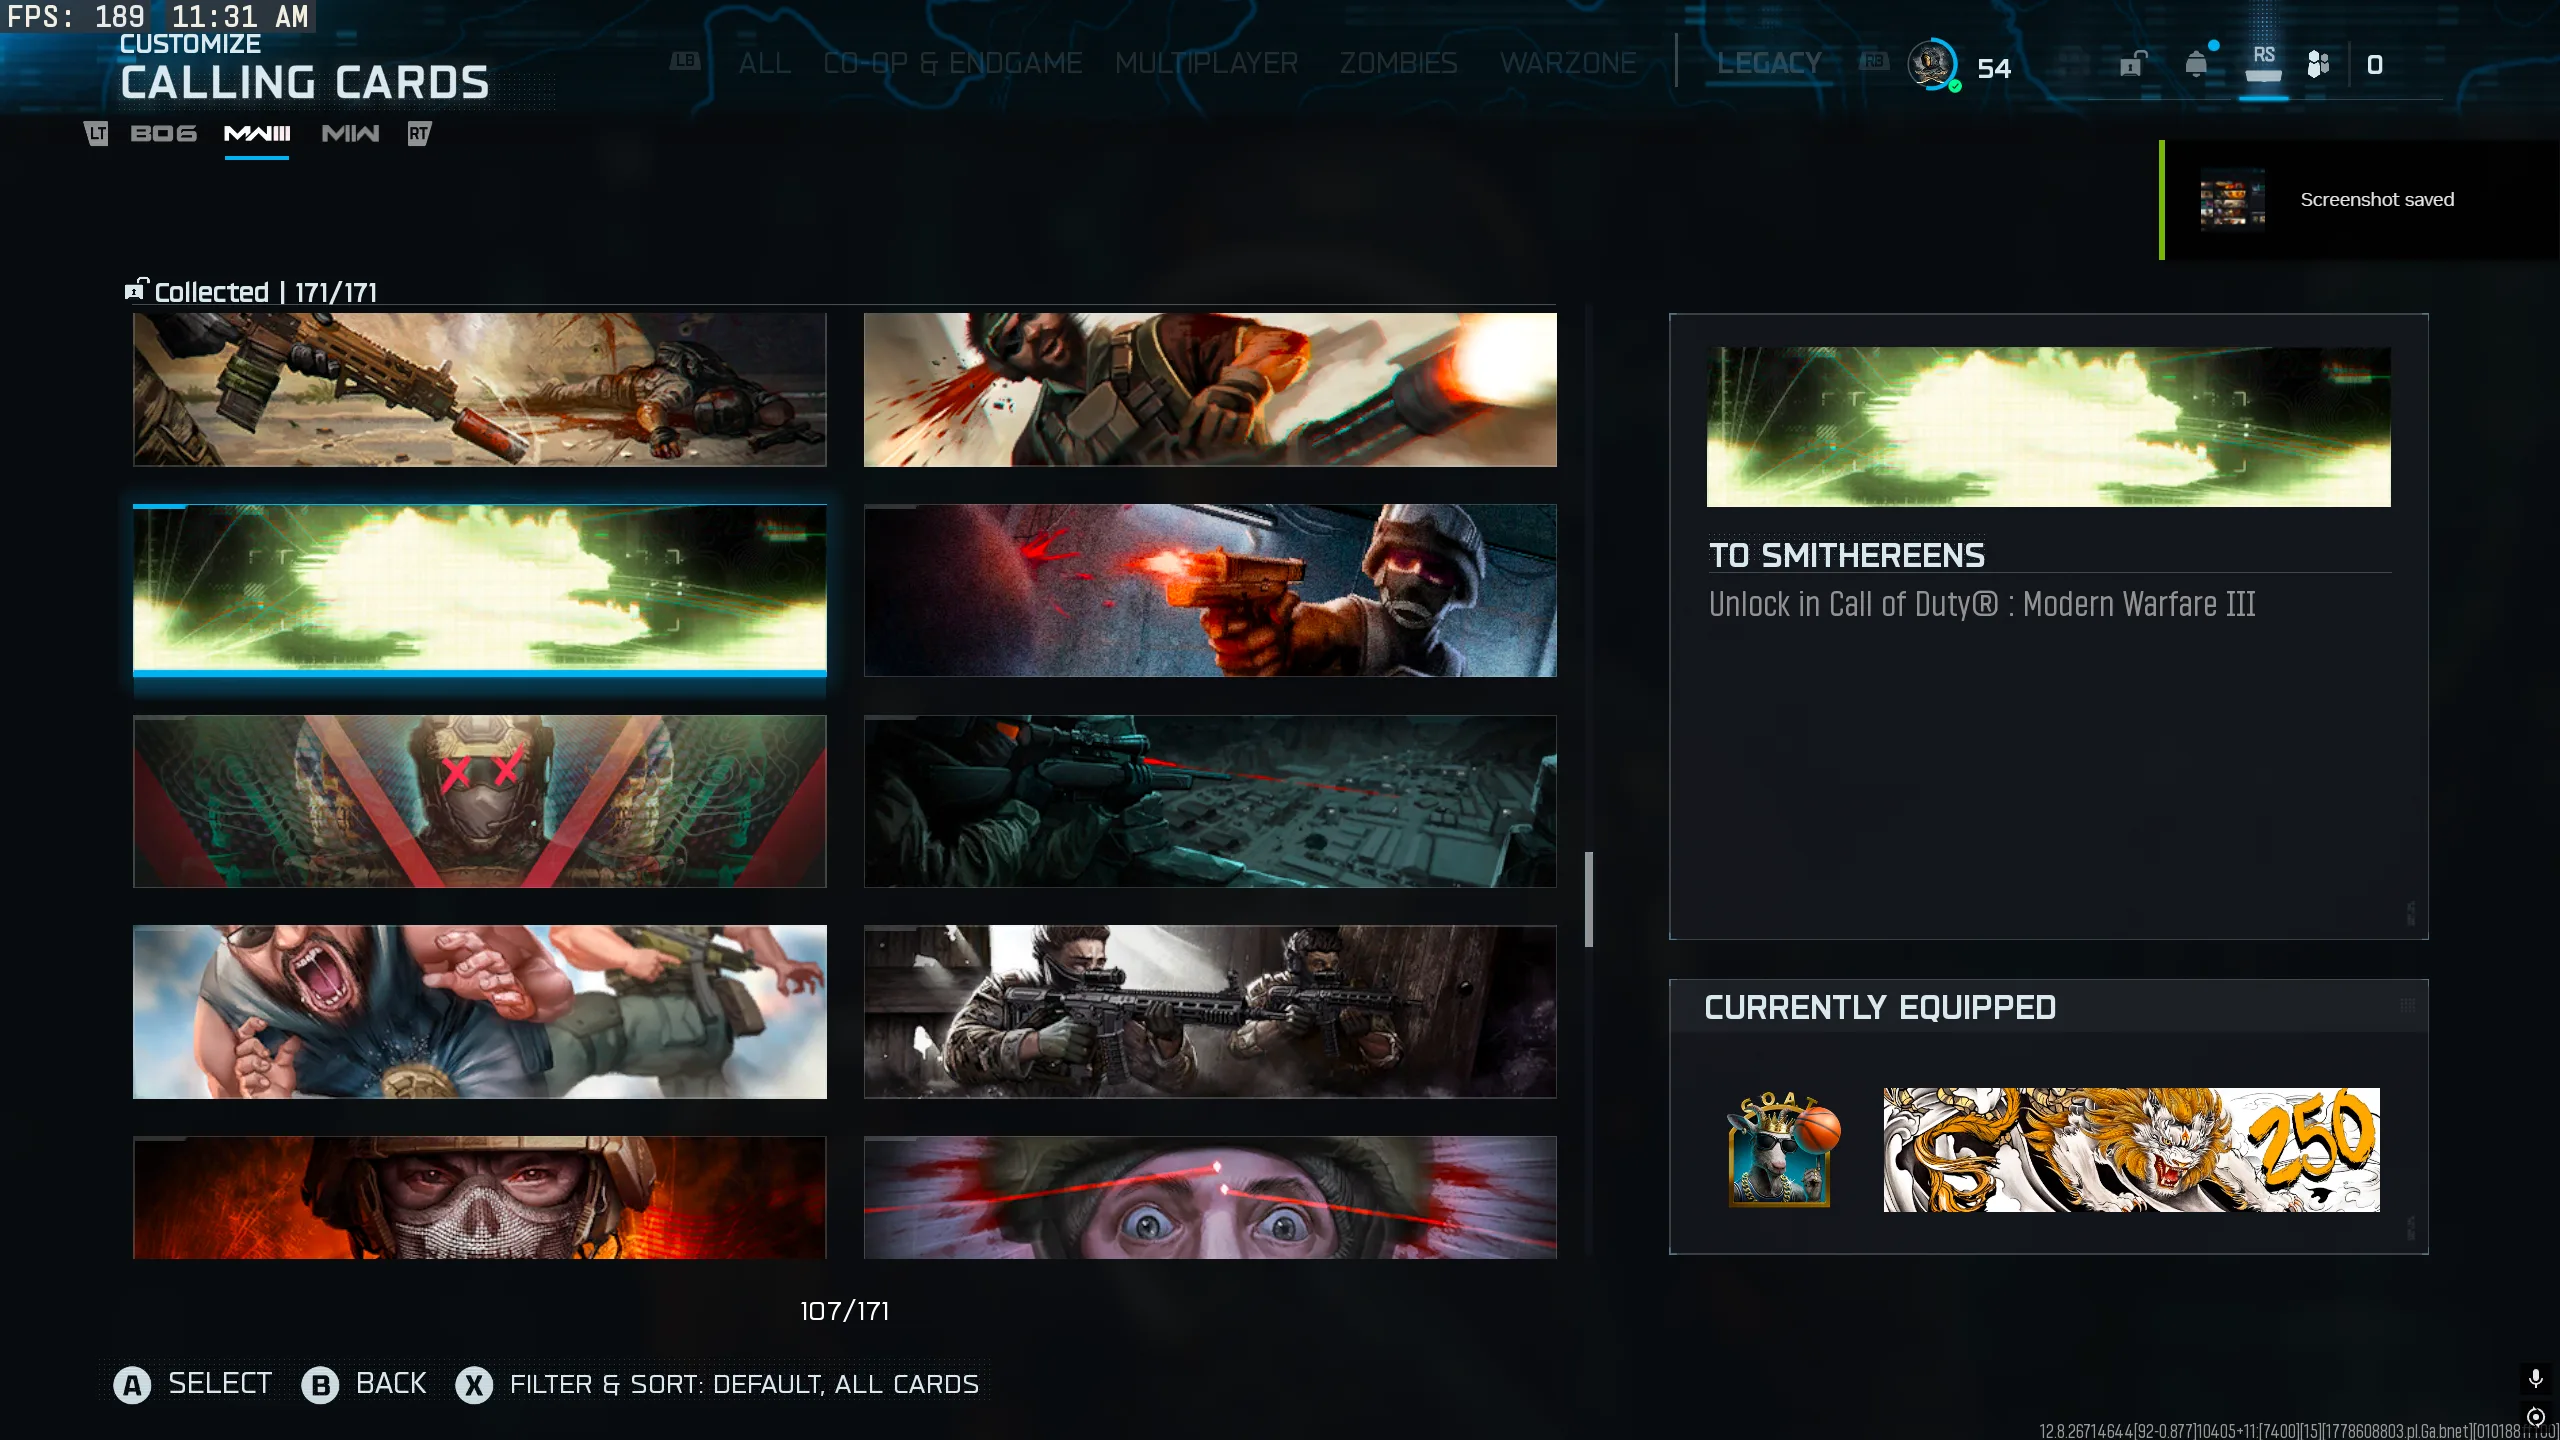Select the green explosion To Smithereens card
Screen dimensions: 2560x1440
click(x=480, y=590)
